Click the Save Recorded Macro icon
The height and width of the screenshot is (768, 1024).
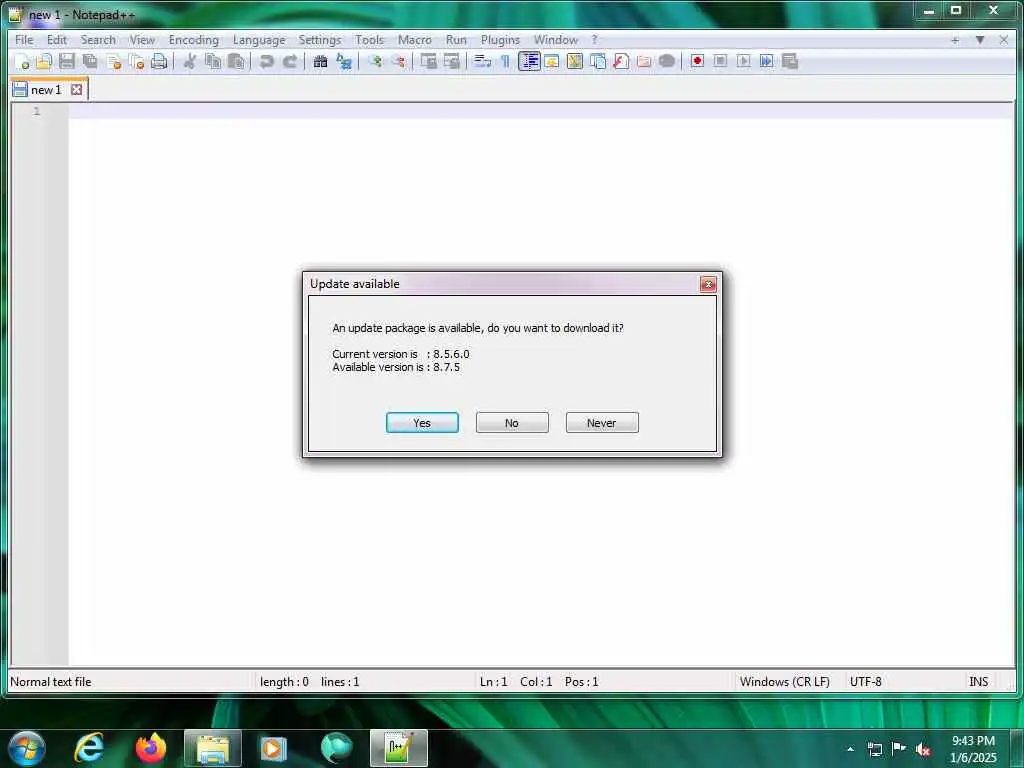[x=790, y=61]
